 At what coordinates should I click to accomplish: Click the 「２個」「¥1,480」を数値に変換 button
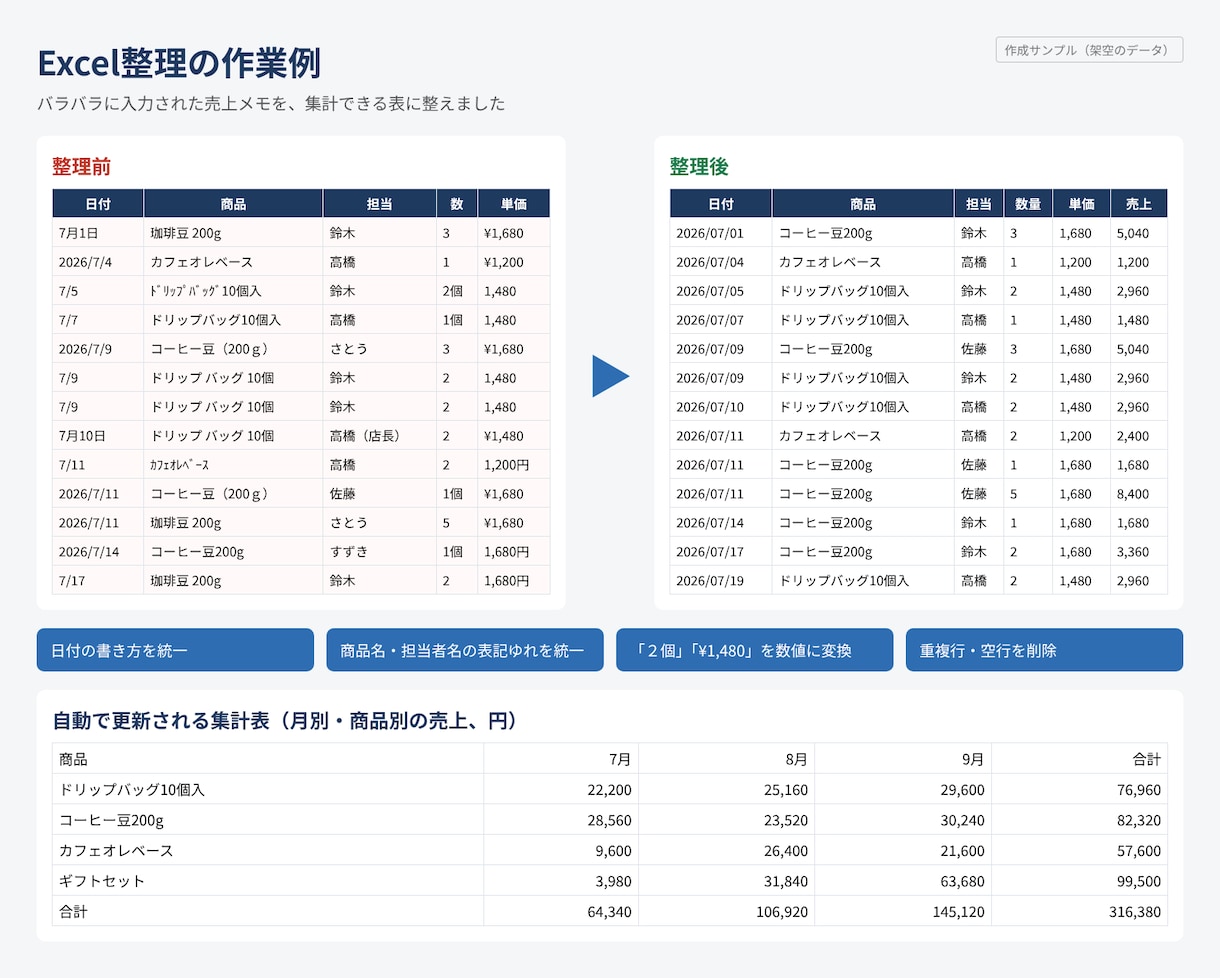(755, 650)
